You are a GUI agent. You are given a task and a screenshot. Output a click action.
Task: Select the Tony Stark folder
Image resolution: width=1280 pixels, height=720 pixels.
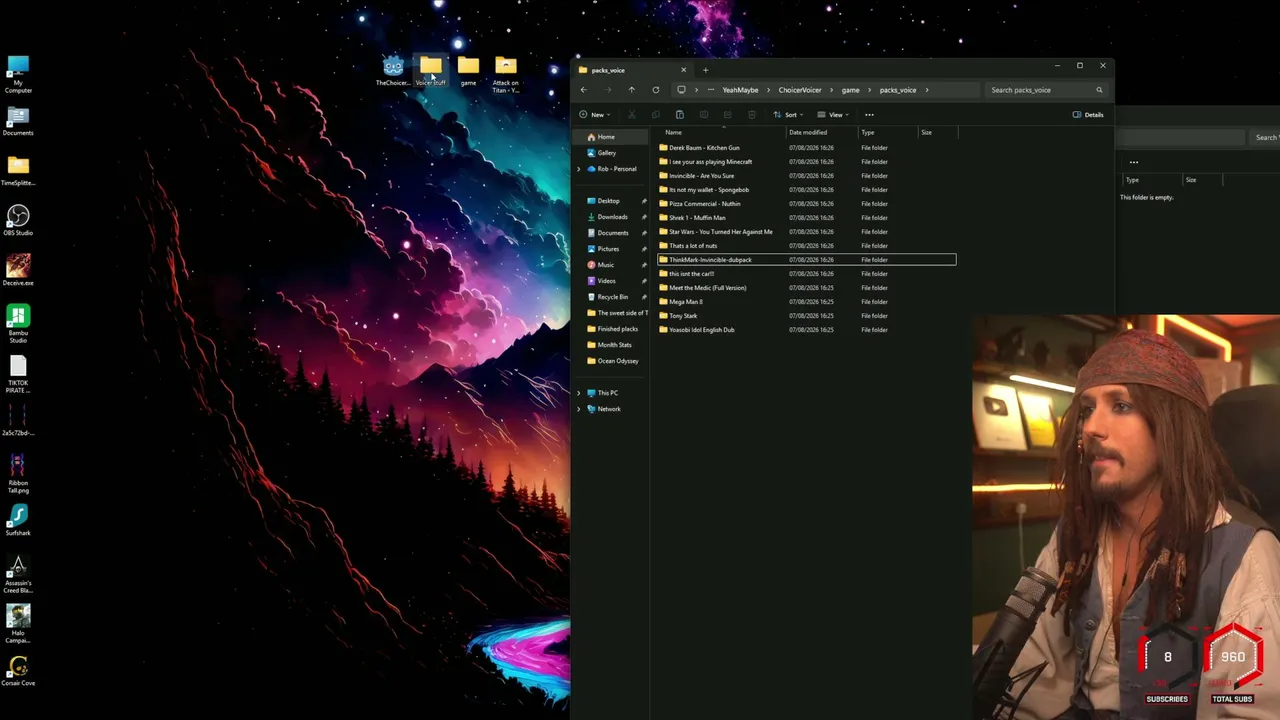pos(806,316)
